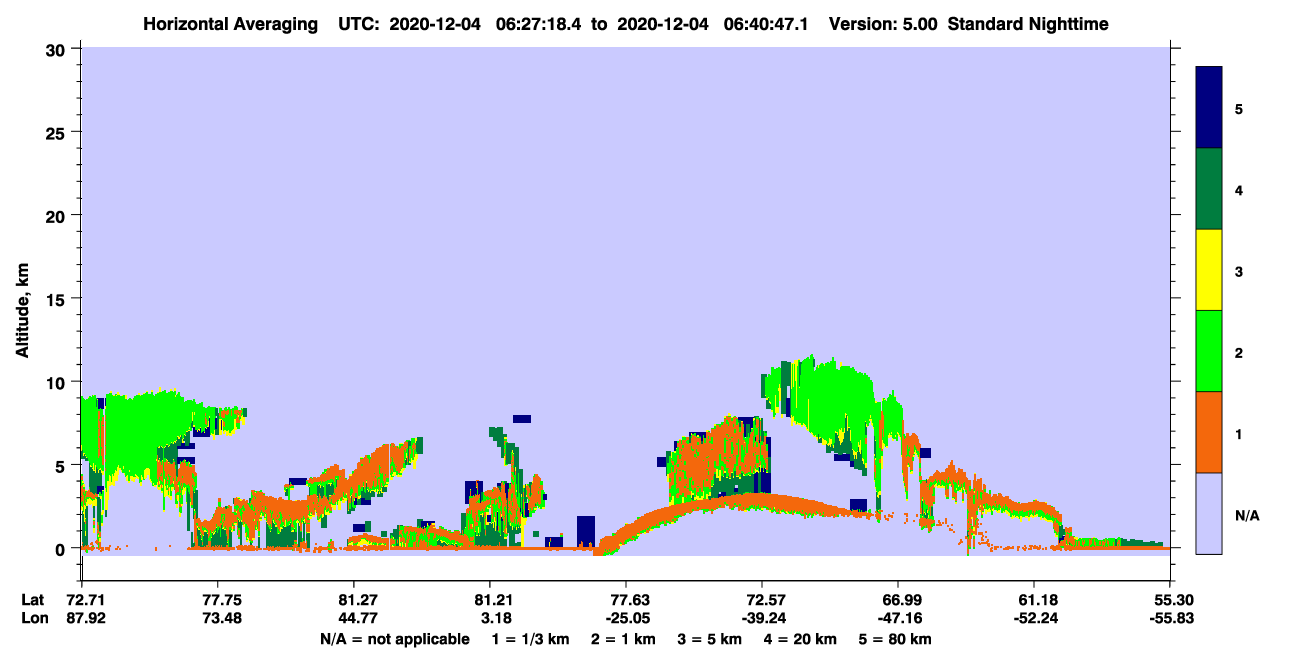Select longitude value '-47.16'
This screenshot has width=1300, height=667.
point(898,619)
